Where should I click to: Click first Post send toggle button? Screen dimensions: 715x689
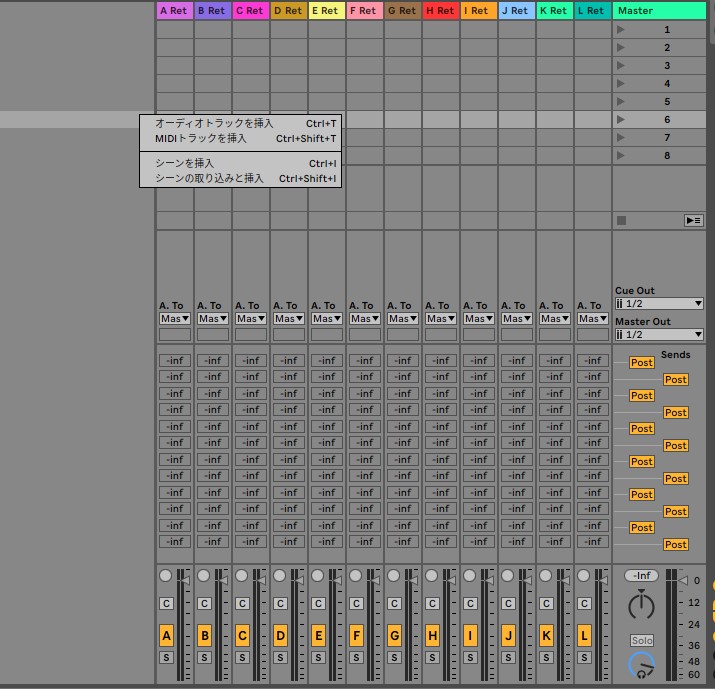(642, 363)
